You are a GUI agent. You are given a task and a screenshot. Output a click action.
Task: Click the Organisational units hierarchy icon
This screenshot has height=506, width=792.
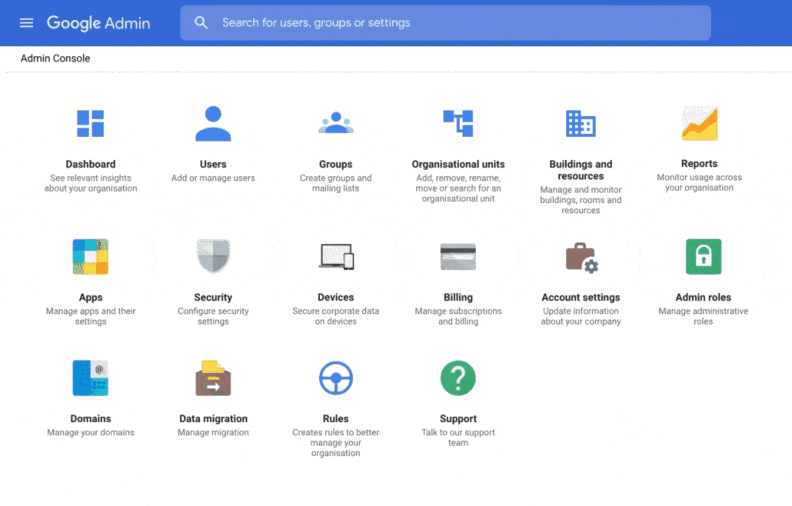458,123
